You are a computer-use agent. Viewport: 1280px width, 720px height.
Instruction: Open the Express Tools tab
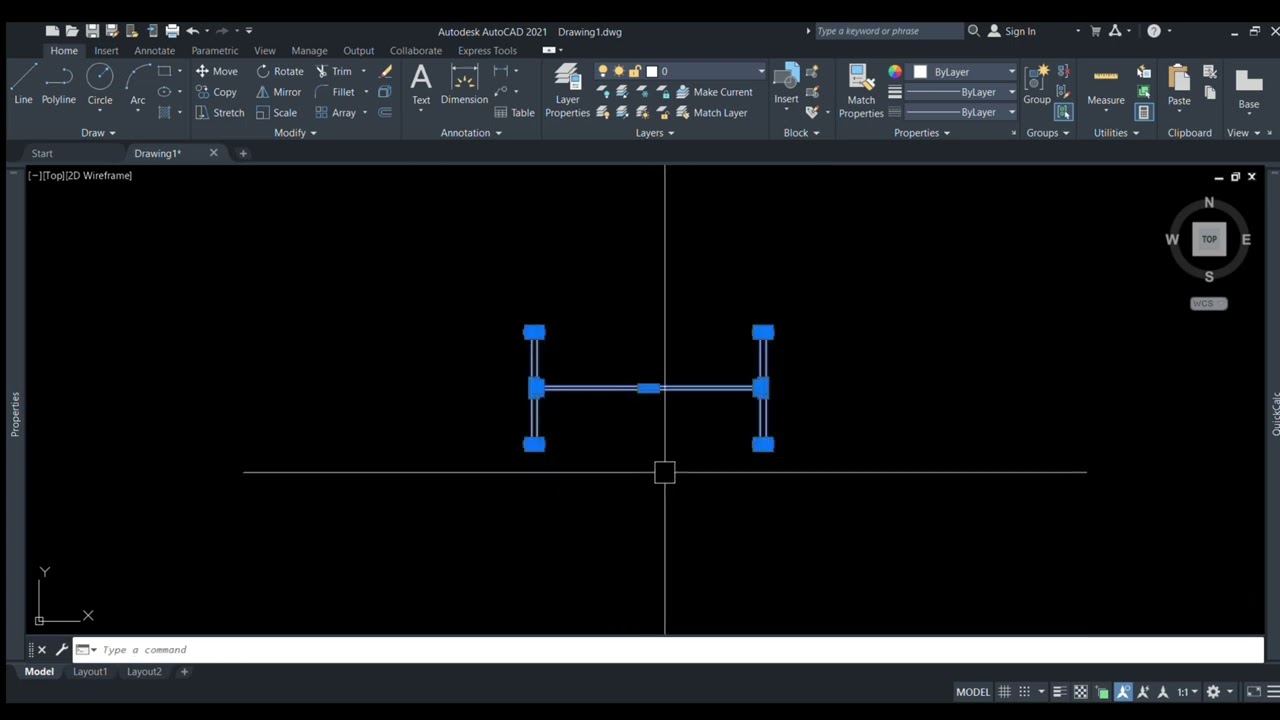click(487, 51)
